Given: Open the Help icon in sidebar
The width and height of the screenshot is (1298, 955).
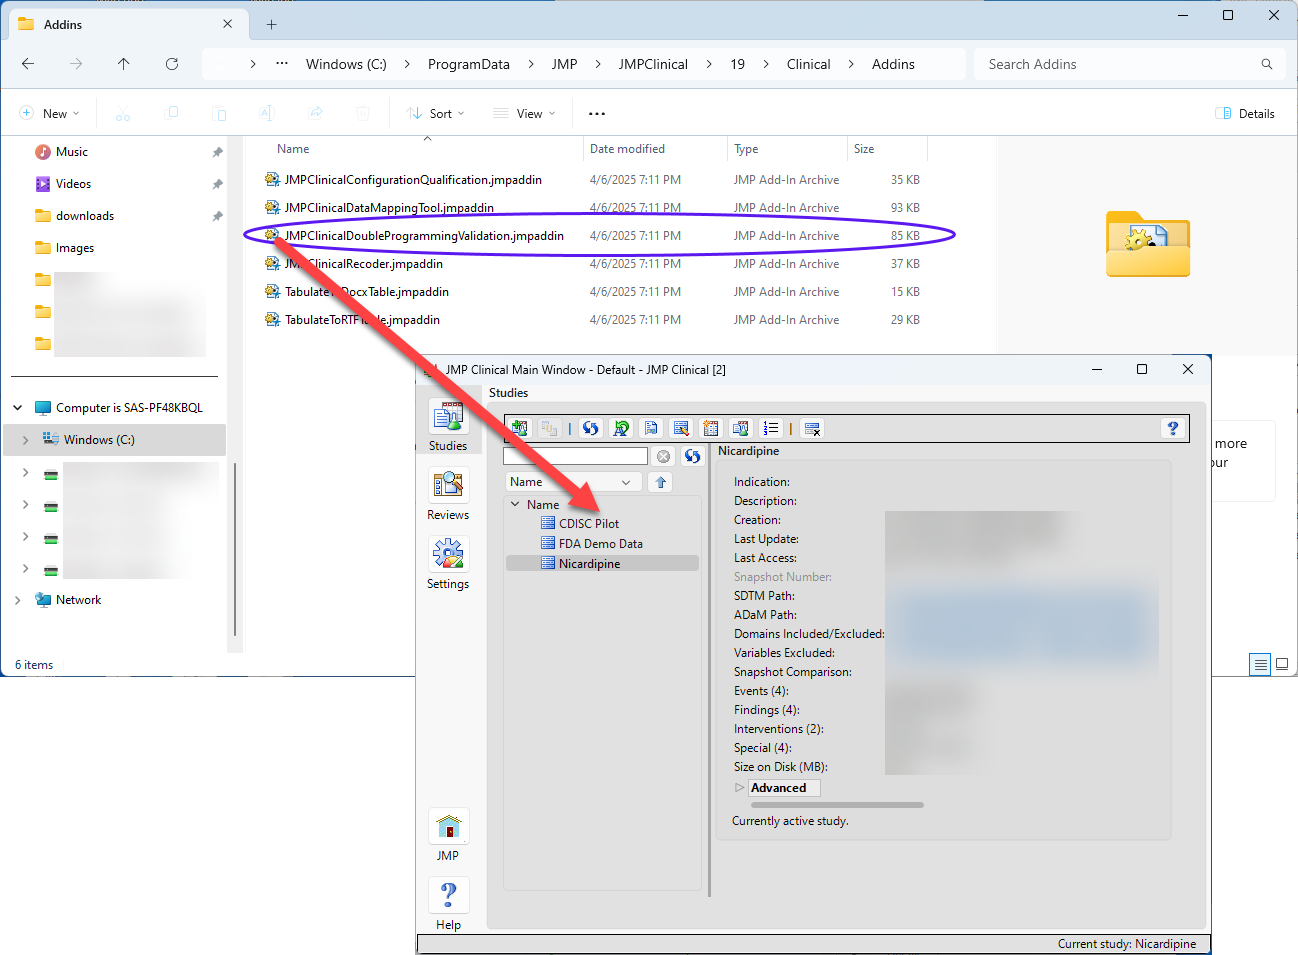Looking at the screenshot, I should coord(448,896).
